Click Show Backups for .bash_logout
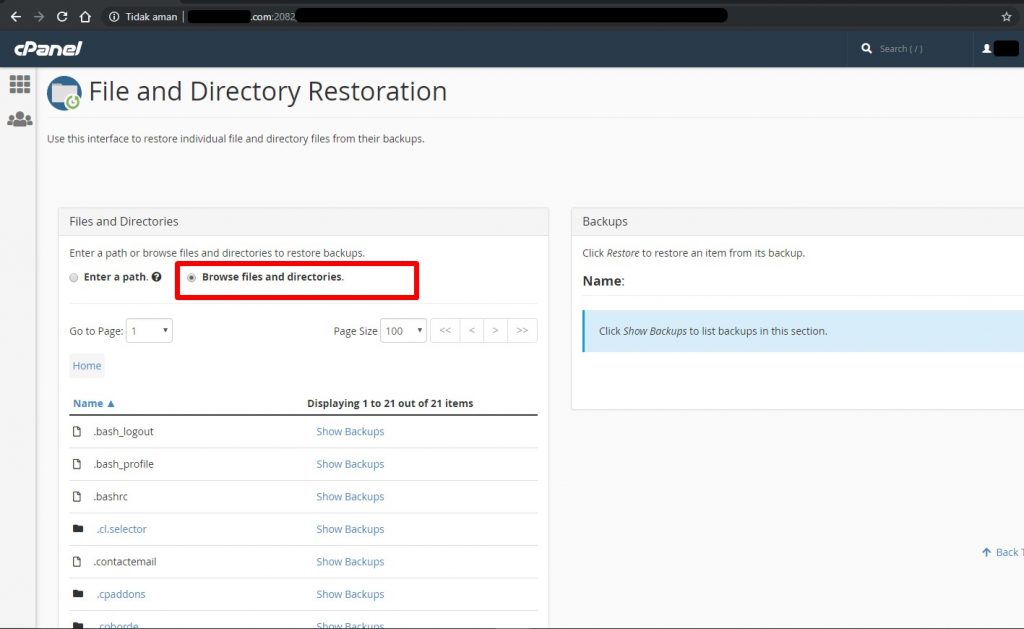Screen dimensions: 1024x629 coord(350,432)
